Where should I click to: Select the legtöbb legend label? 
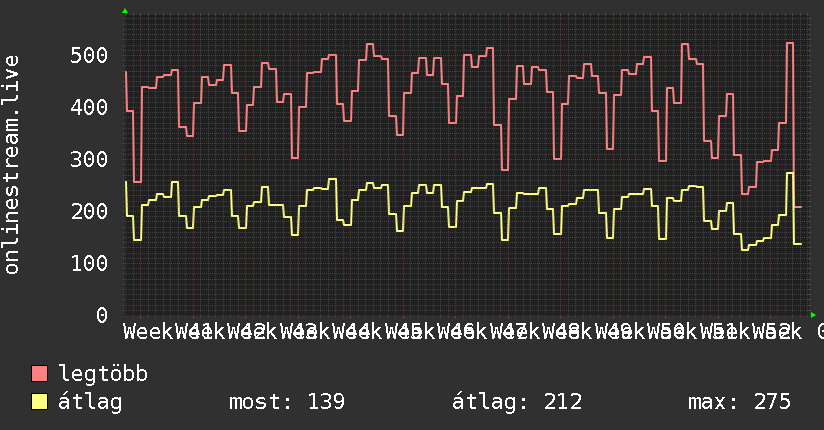coord(103,374)
